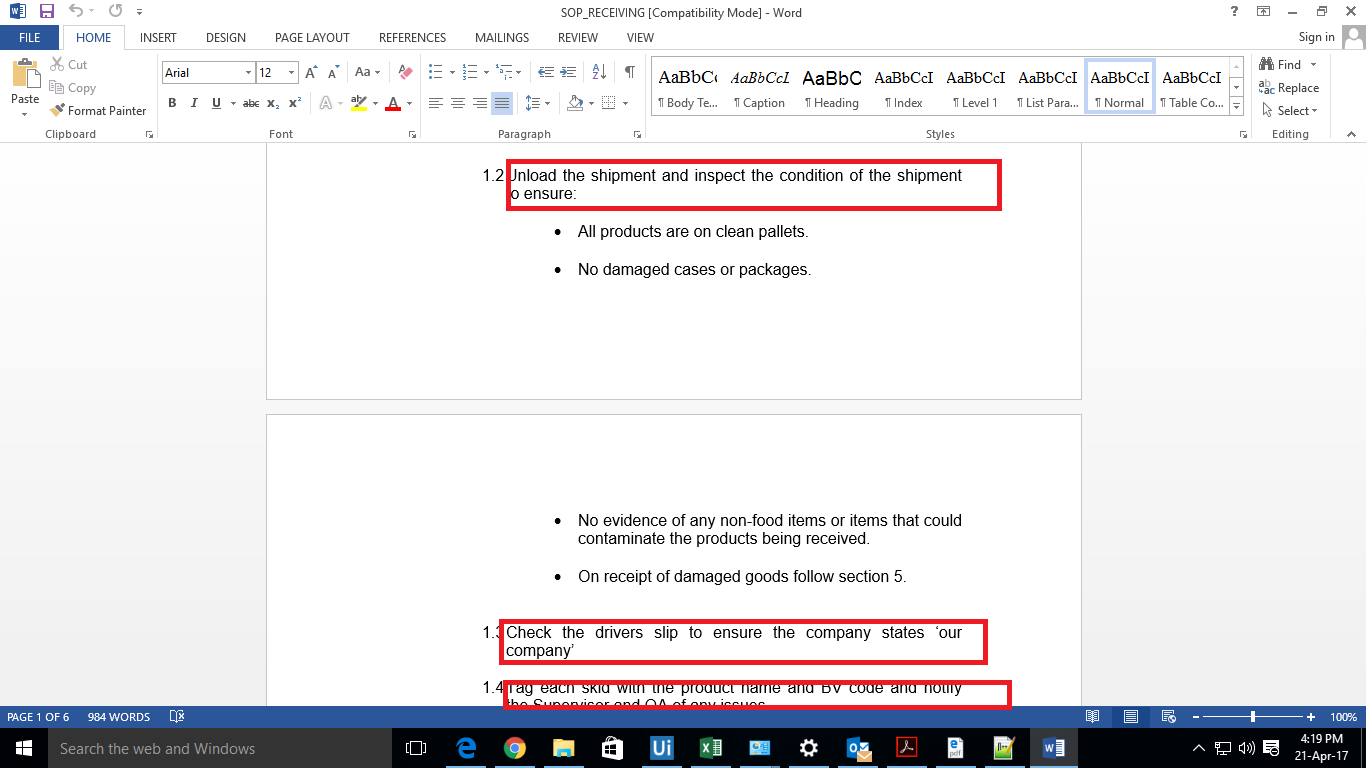
Task: Open the font size dropdown
Action: click(291, 72)
